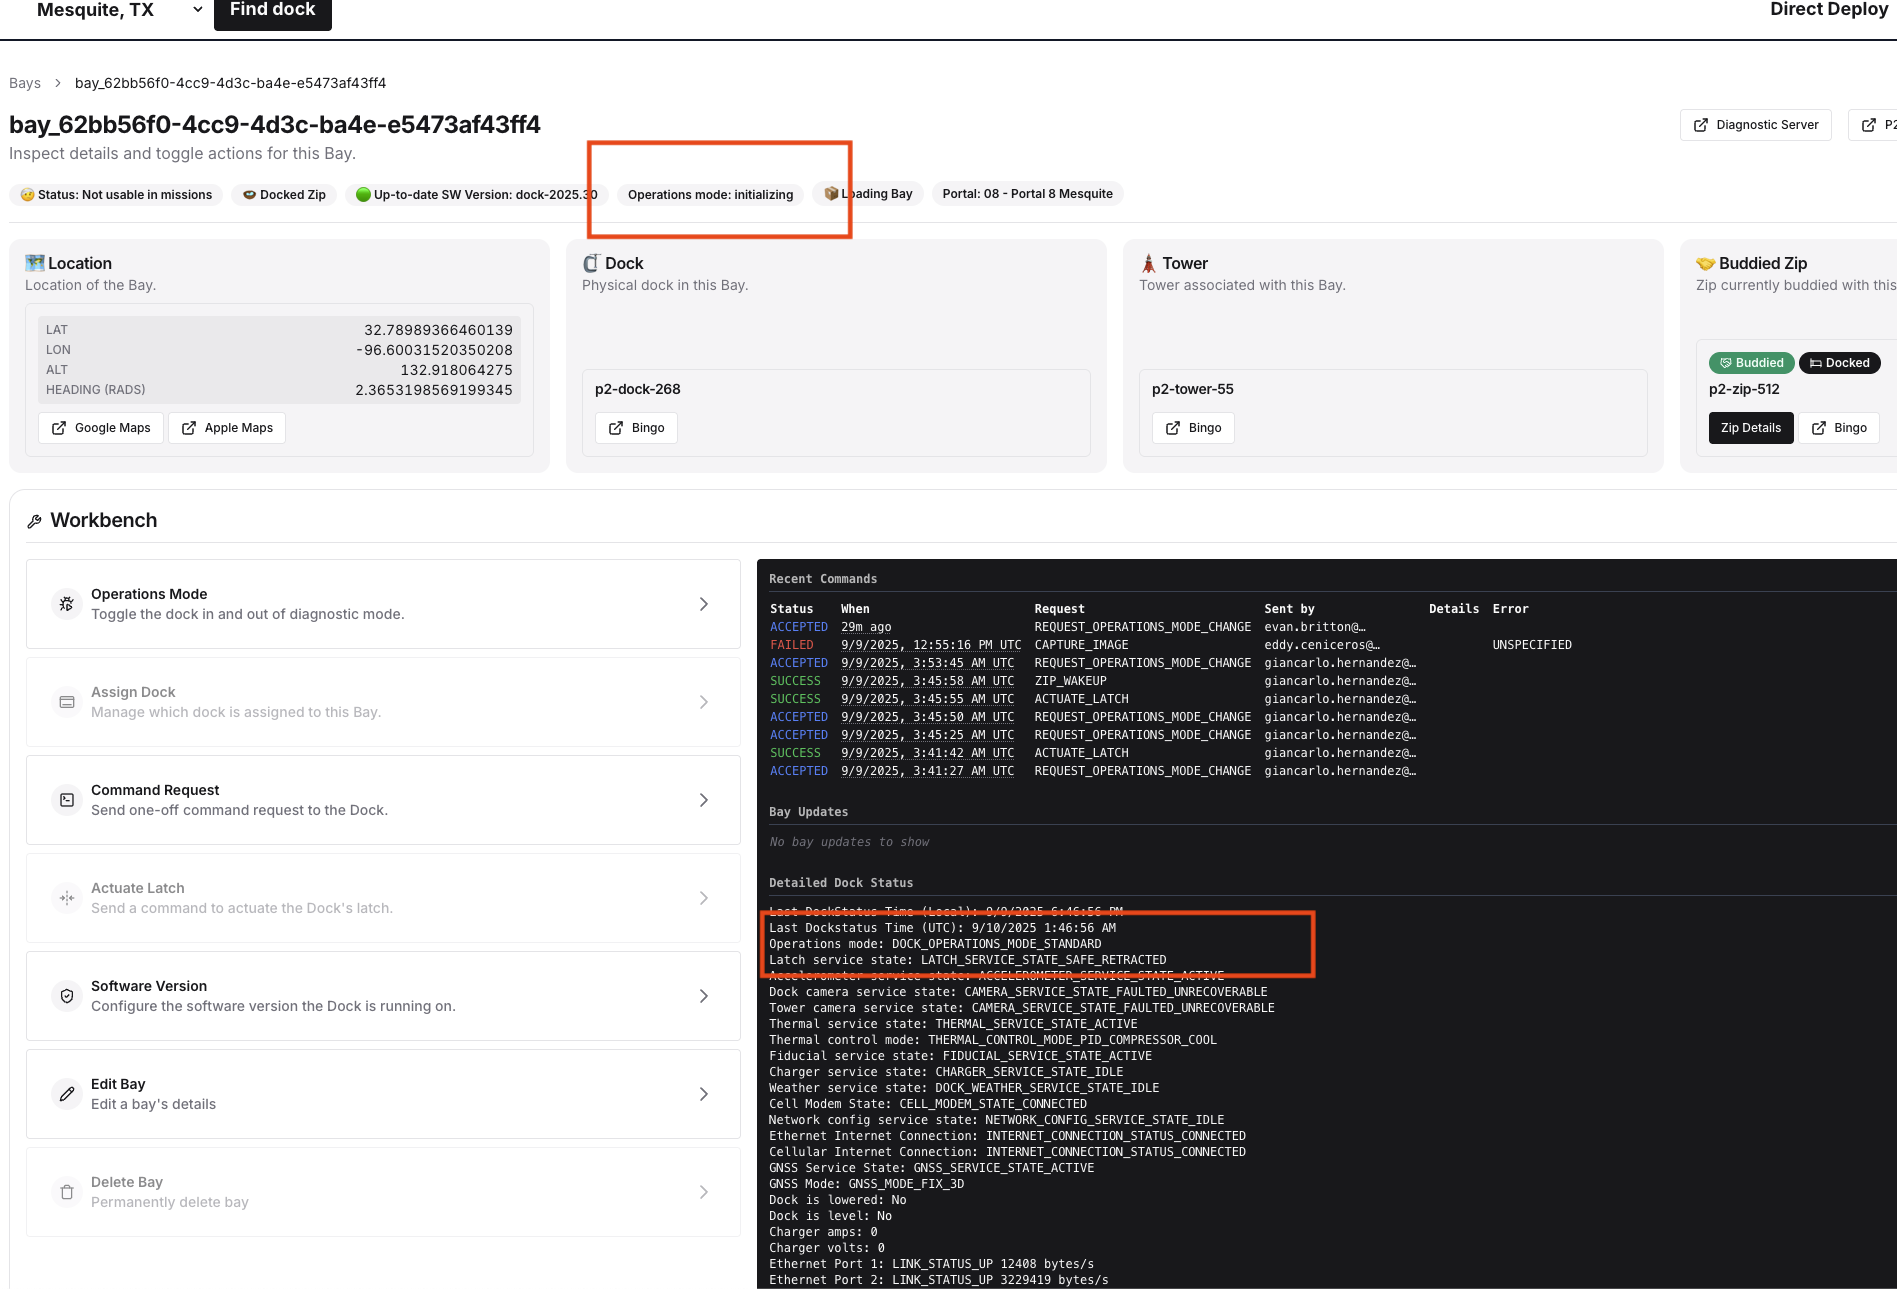Open Zip Details for p2-zip-512
The width and height of the screenshot is (1897, 1289).
click(x=1751, y=428)
